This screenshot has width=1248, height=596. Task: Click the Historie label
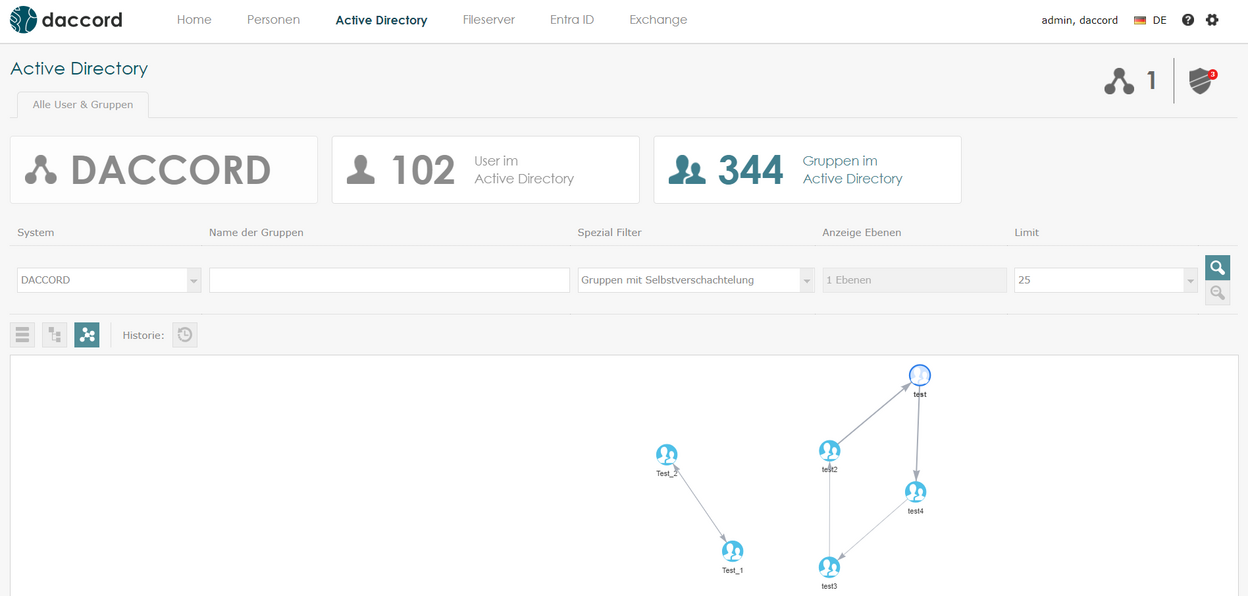pos(143,336)
